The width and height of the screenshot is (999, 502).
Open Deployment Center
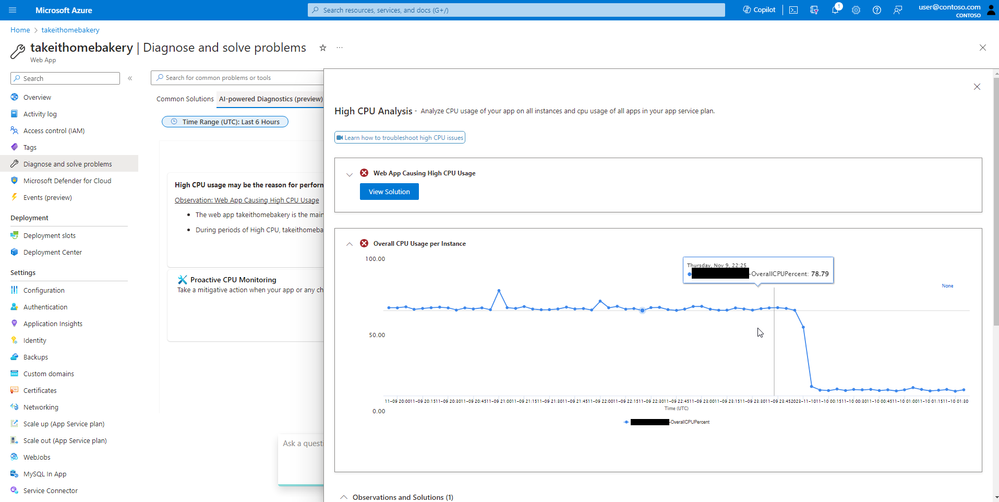[x=52, y=252]
